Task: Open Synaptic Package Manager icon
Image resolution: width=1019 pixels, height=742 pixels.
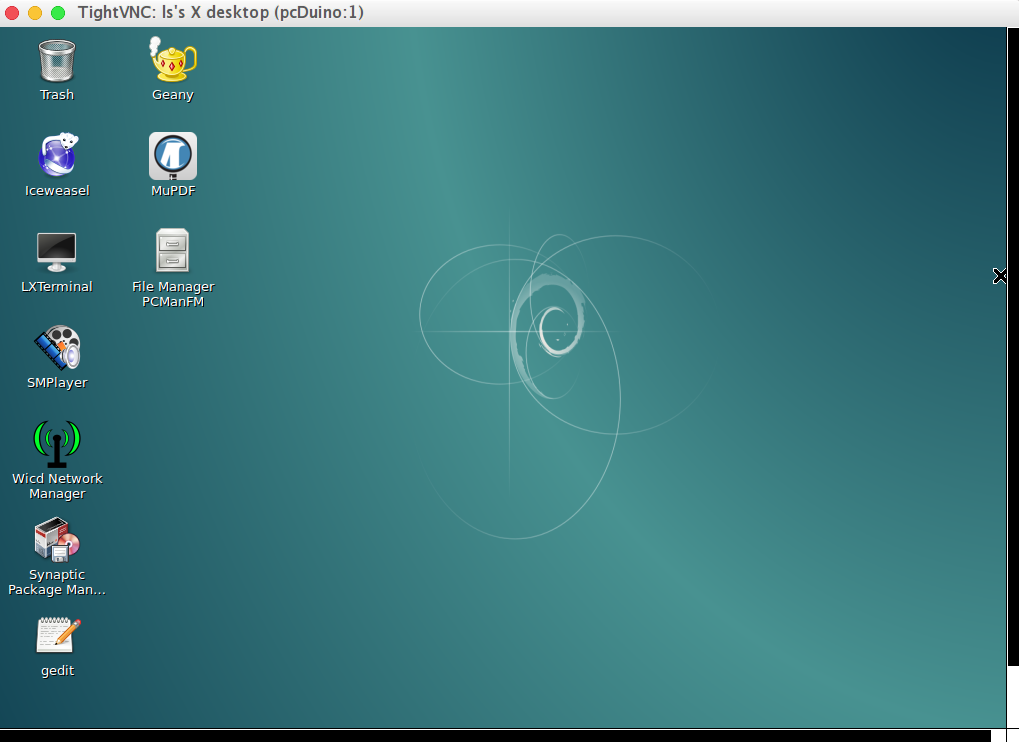Action: (x=57, y=539)
